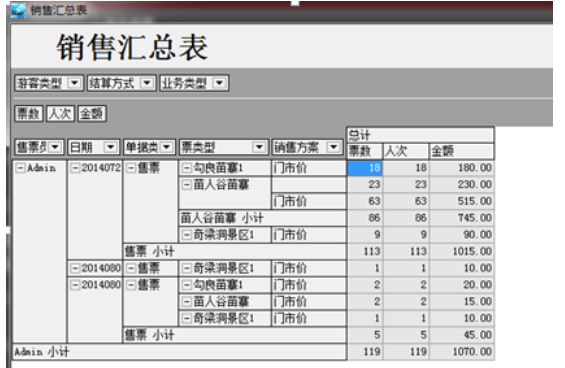Click the 230.00 amount cell
Viewport: 565px width, 368px height.
click(461, 185)
